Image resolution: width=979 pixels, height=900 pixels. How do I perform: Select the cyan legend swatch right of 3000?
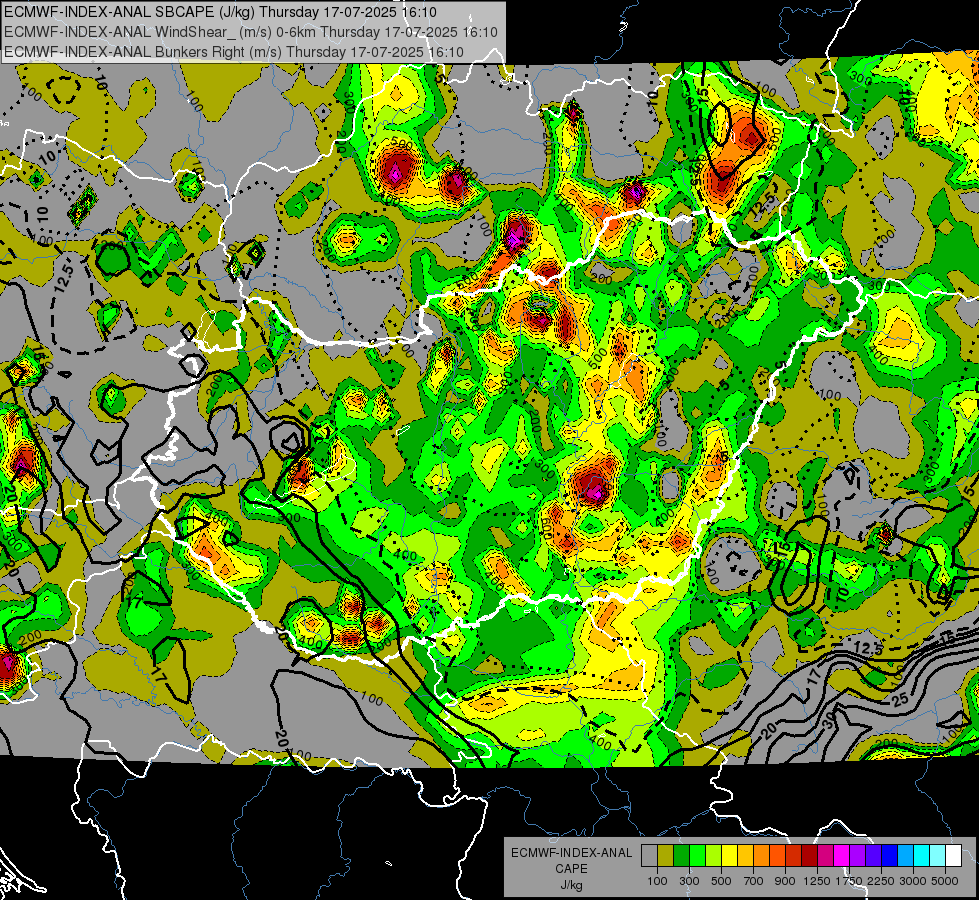coord(922,856)
